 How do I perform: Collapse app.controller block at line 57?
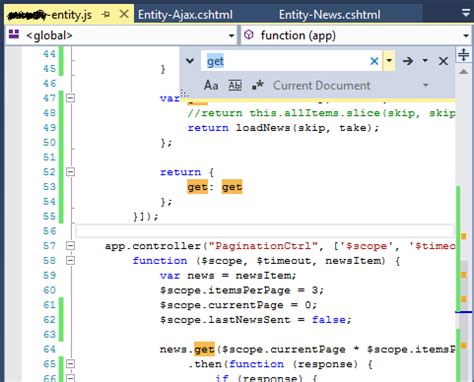(x=70, y=246)
